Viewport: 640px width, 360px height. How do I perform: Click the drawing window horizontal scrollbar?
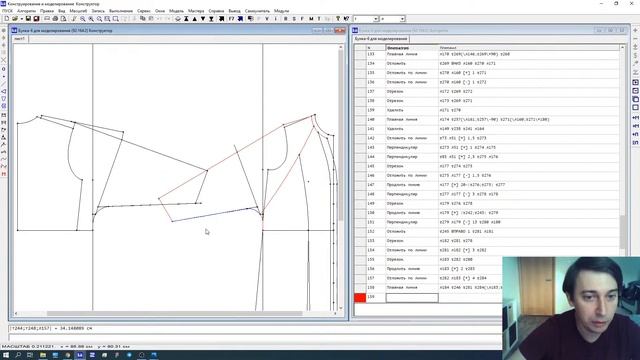[175, 313]
